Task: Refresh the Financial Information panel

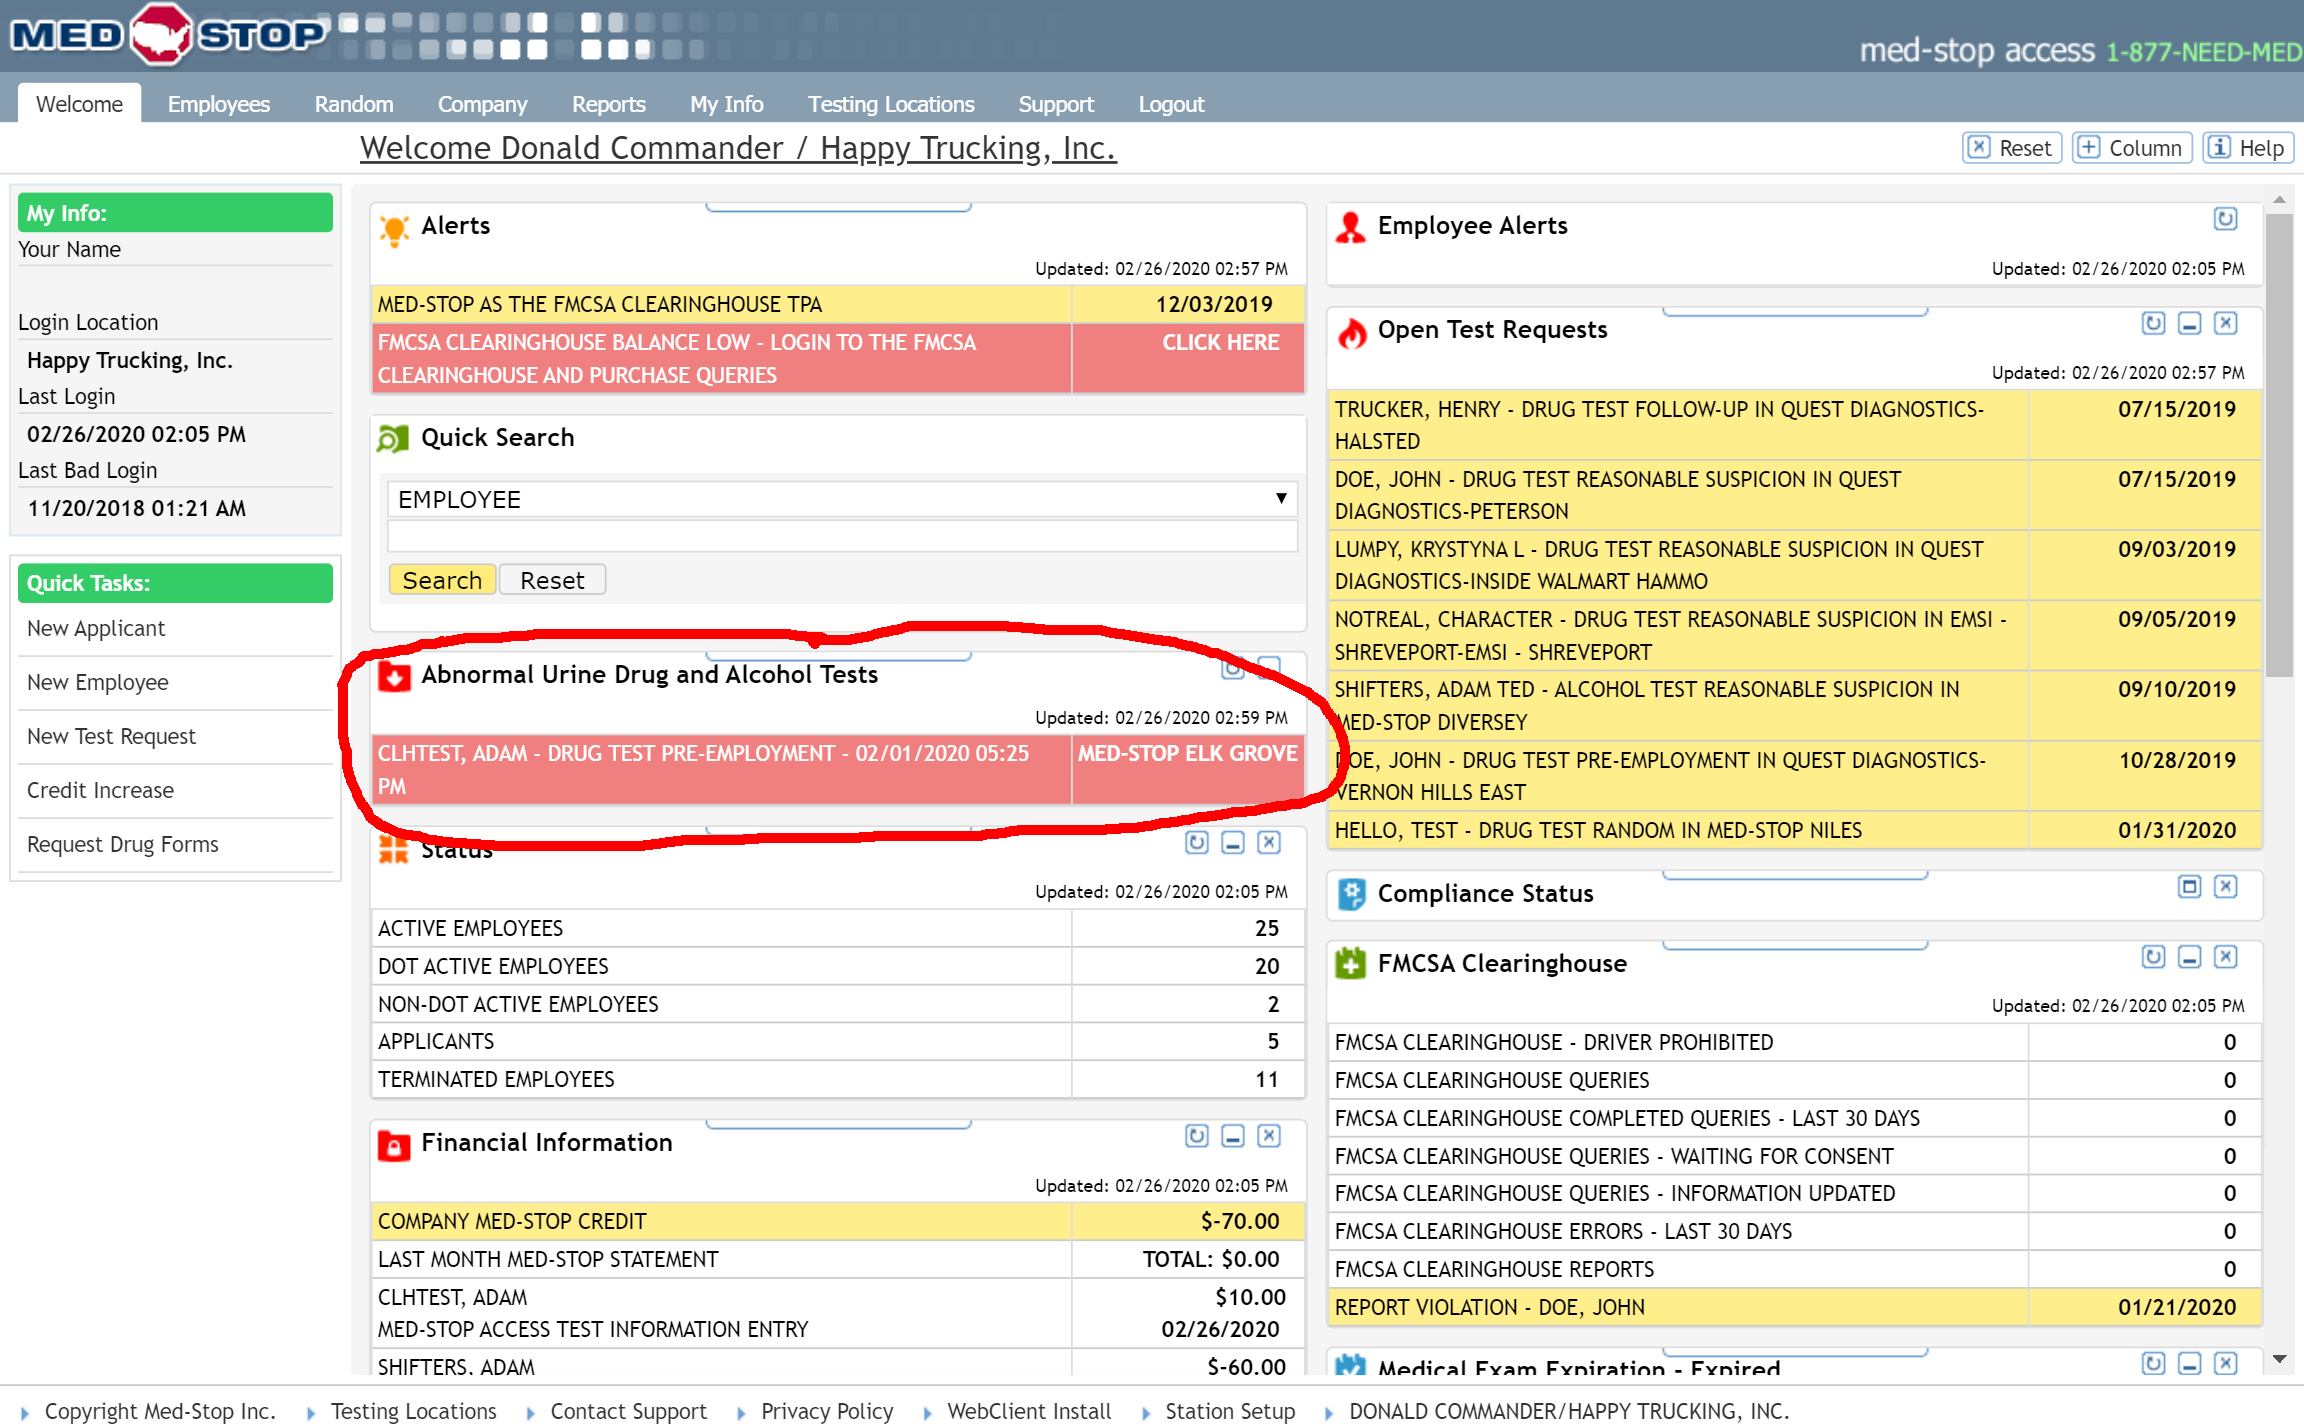Action: coord(1196,1136)
